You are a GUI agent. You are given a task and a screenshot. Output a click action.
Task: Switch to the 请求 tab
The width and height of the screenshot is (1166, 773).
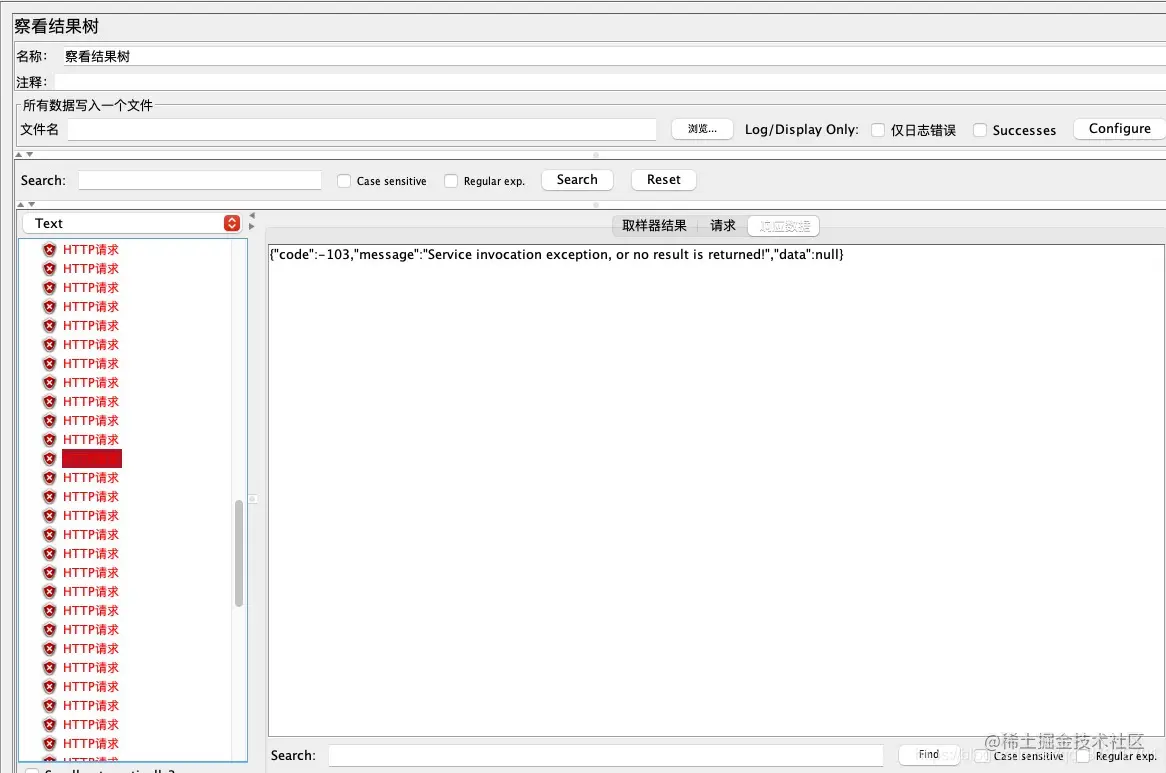(x=722, y=226)
